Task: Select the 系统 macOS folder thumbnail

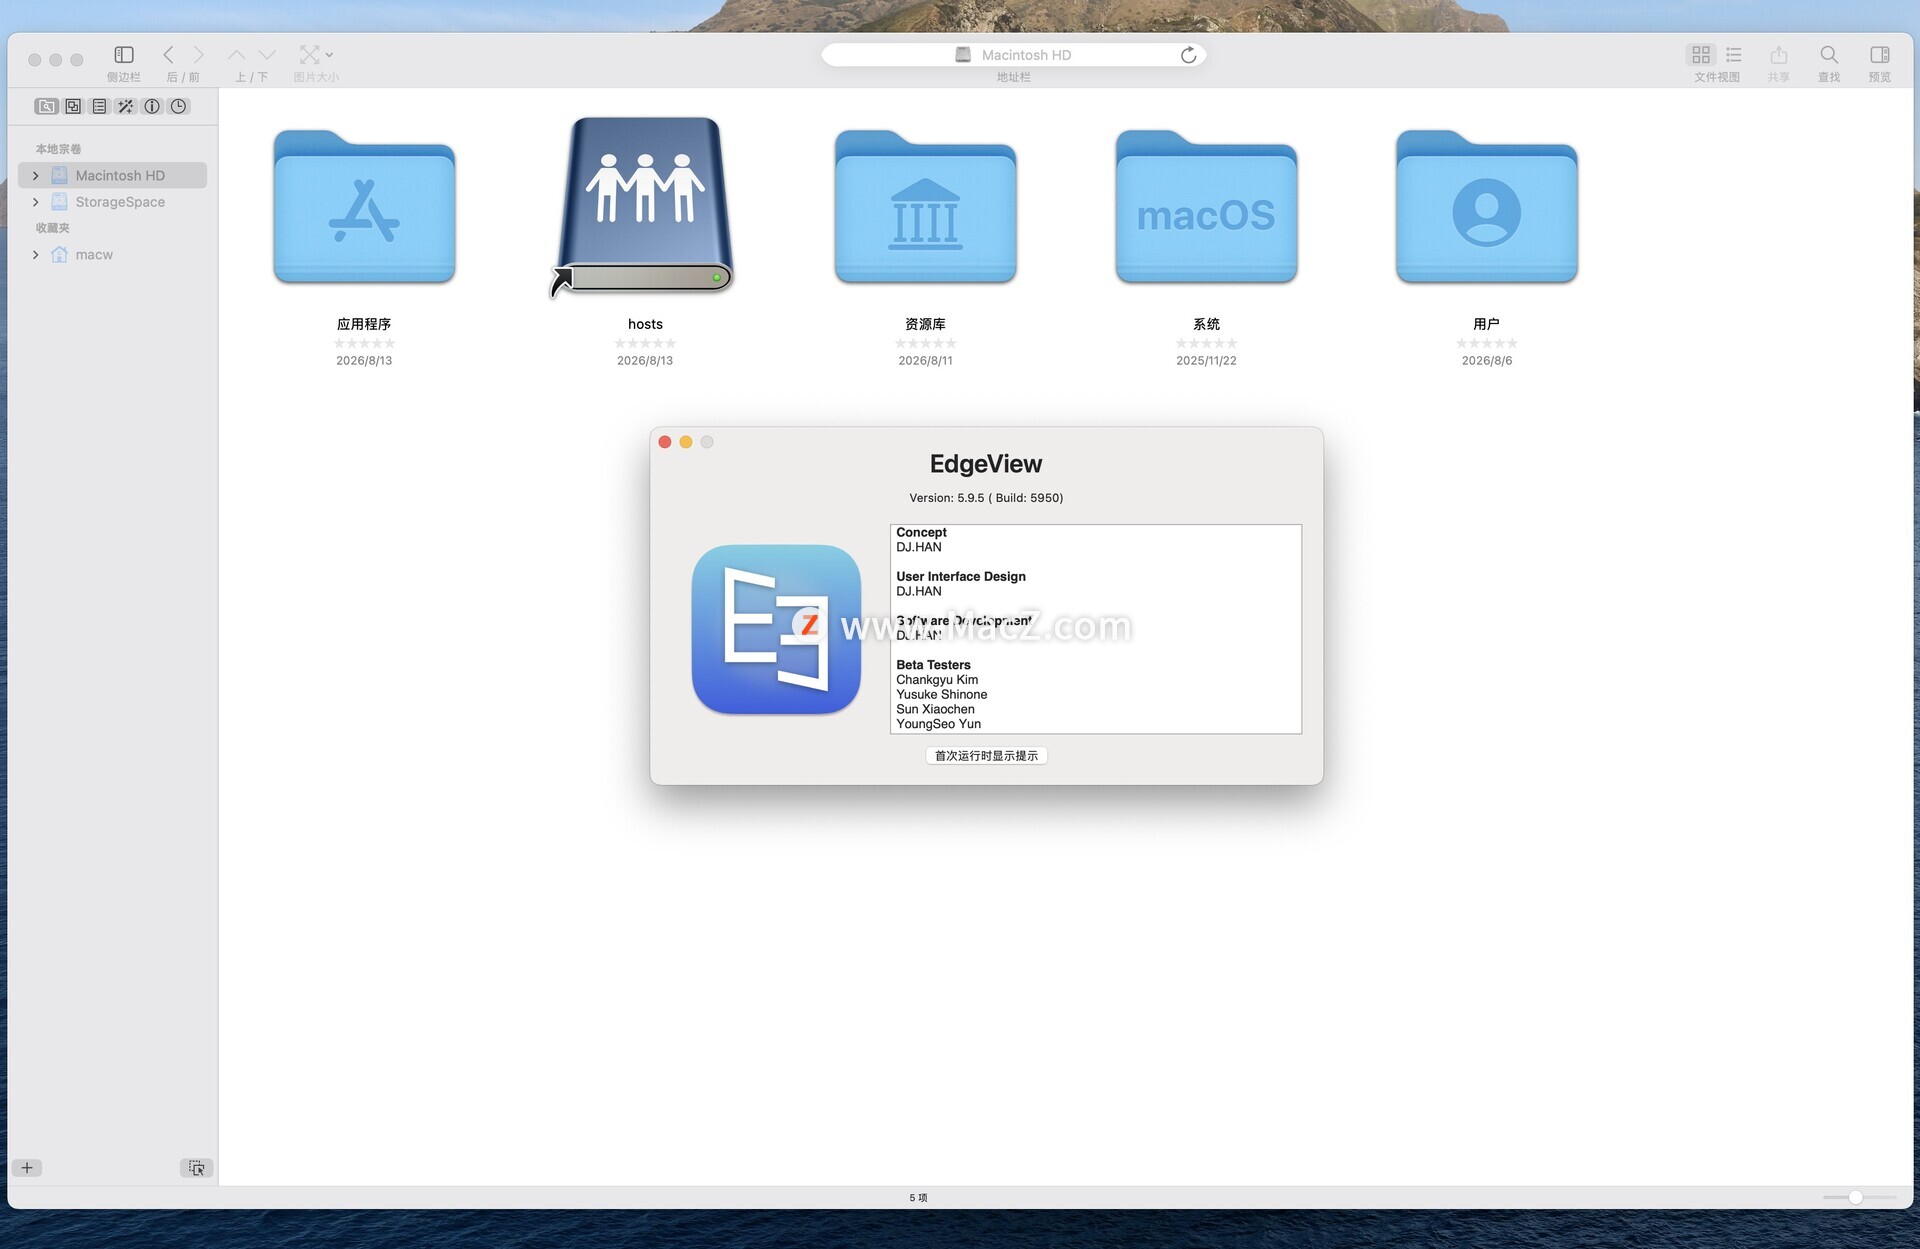Action: pos(1206,207)
